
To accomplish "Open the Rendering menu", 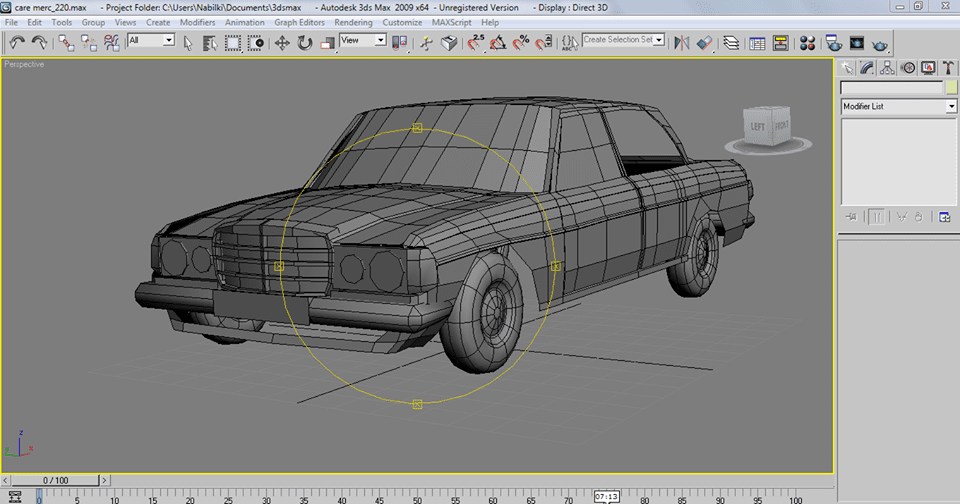I will (x=353, y=22).
